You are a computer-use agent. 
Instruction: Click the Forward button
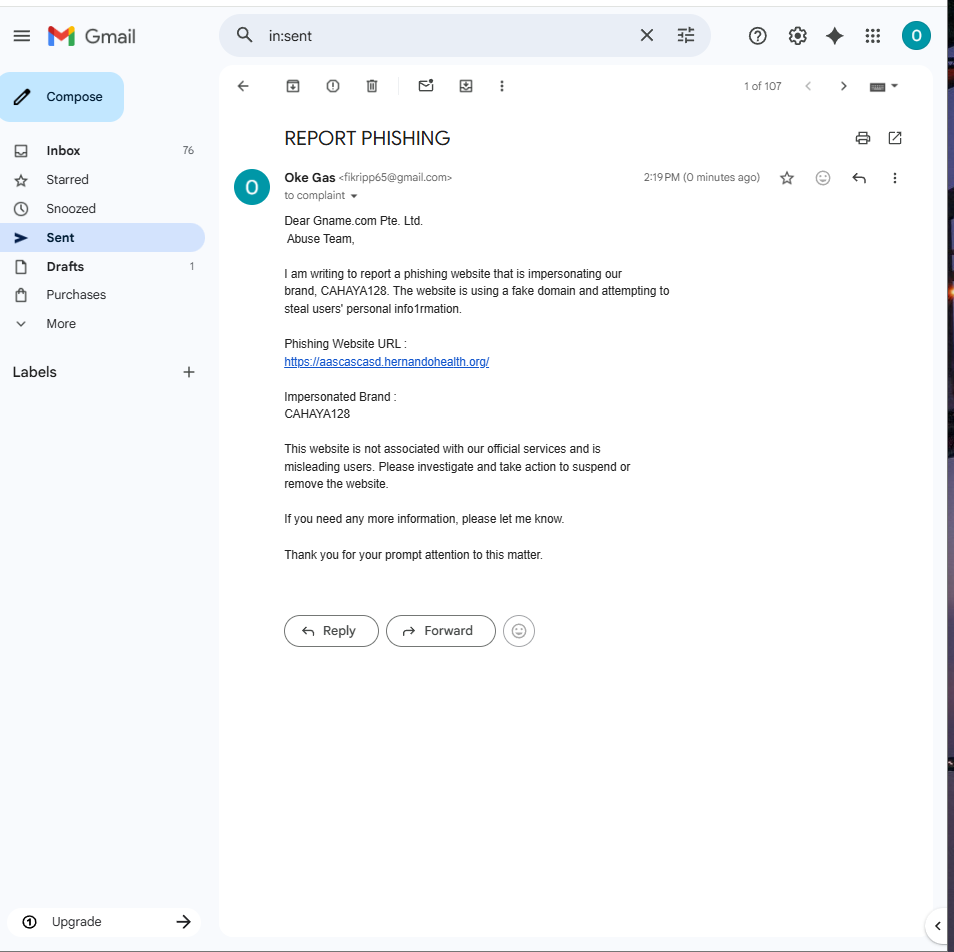(x=440, y=631)
